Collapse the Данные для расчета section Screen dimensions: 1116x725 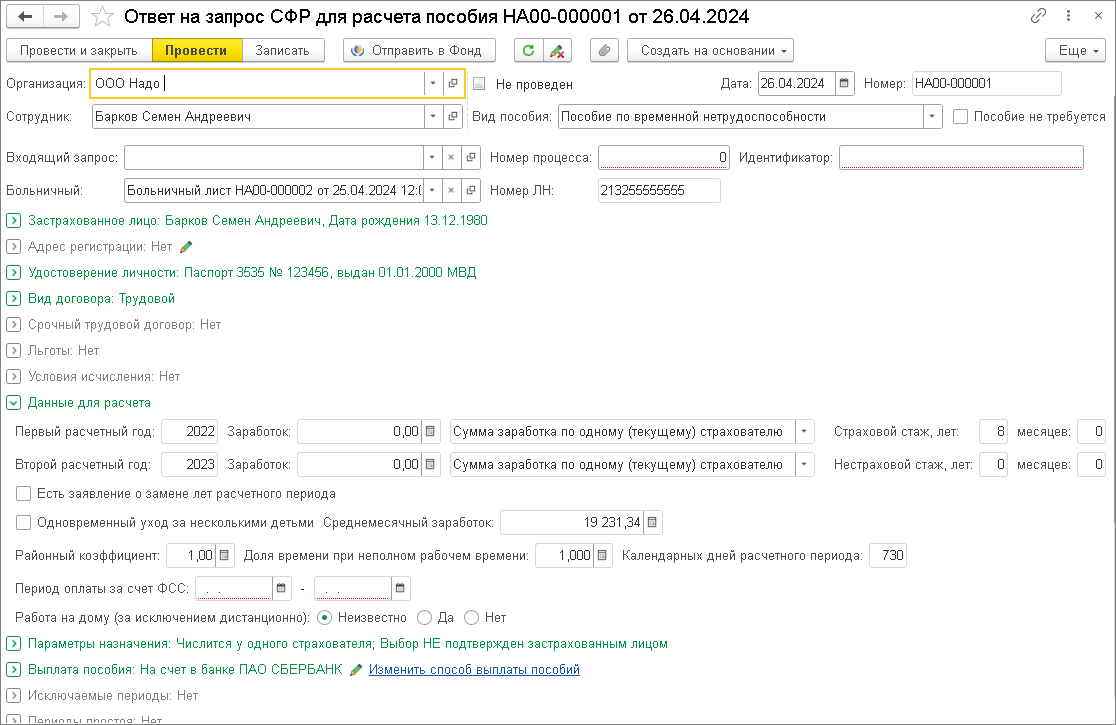(14, 403)
